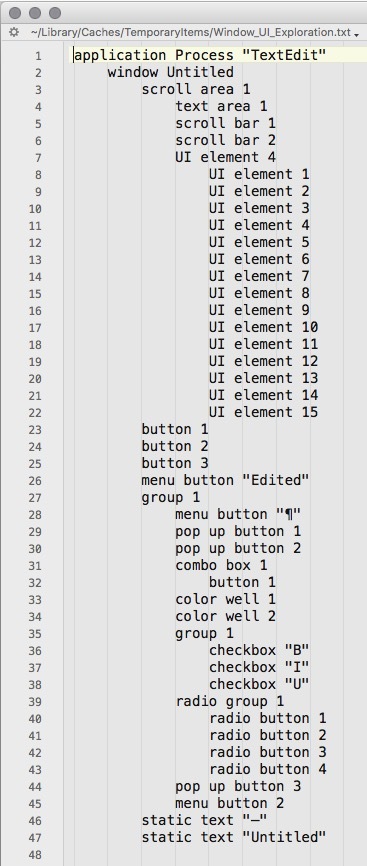Click the 'radio button 3' text line
This screenshot has height=866, width=367.
[268, 752]
